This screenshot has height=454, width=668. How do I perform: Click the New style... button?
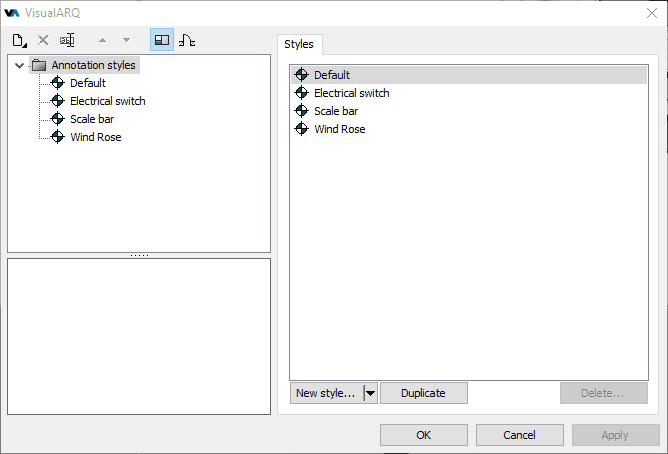[x=326, y=393]
